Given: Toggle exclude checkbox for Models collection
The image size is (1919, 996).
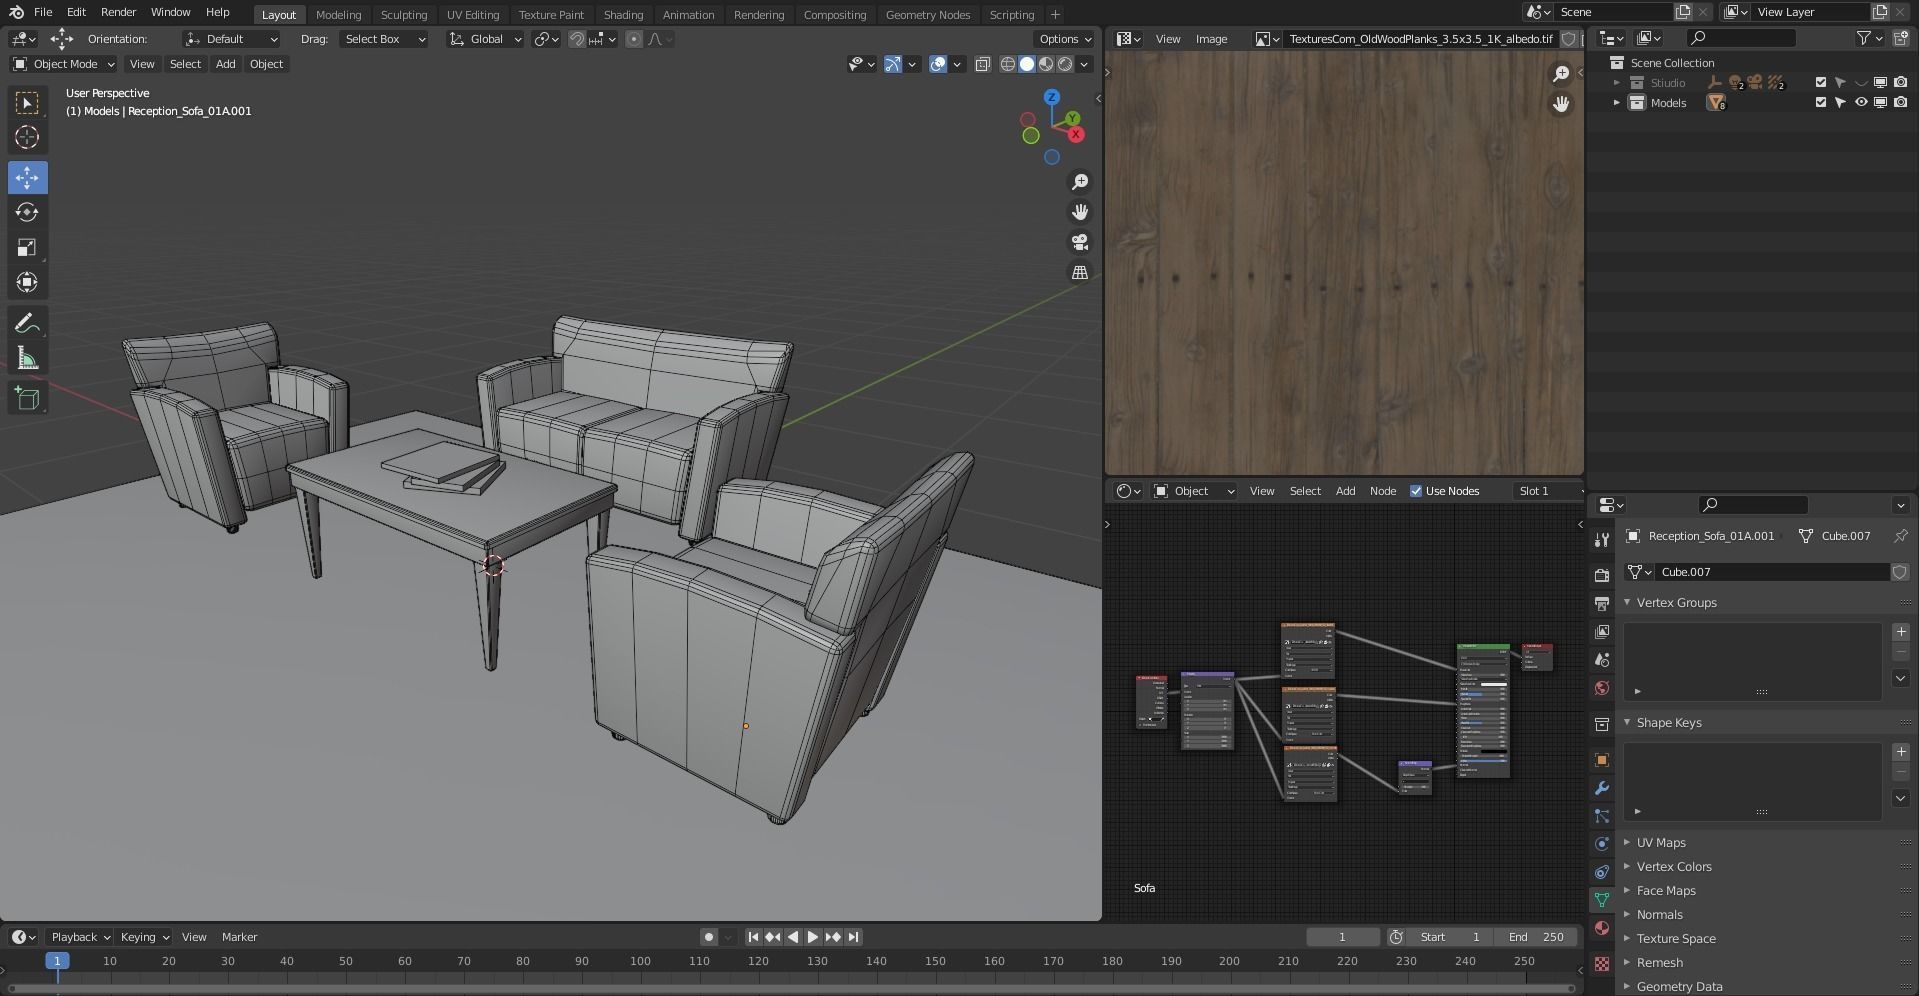Looking at the screenshot, I should click(1820, 103).
